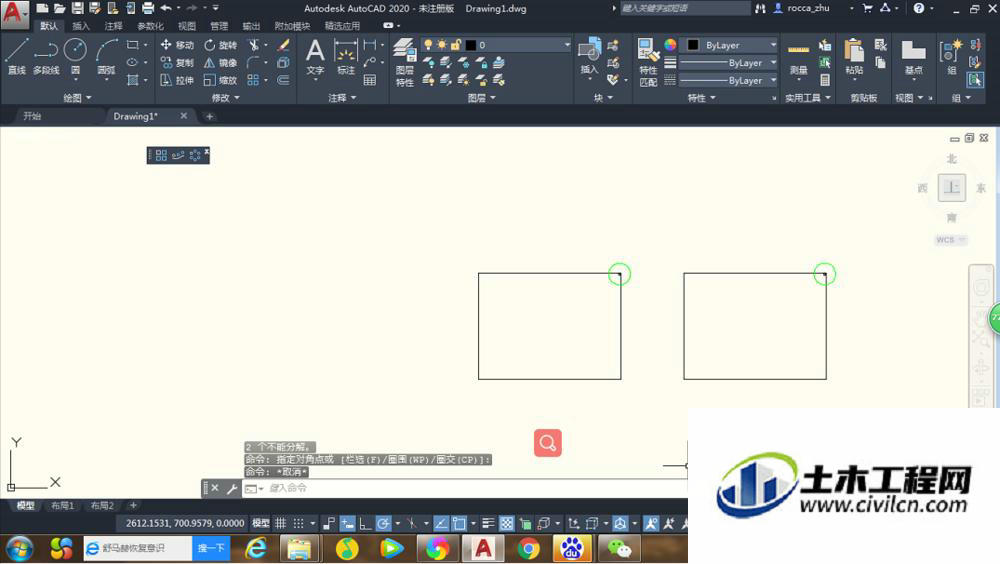Toggle drawing grid display in status bar
Image resolution: width=1000 pixels, height=564 pixels.
(x=281, y=524)
